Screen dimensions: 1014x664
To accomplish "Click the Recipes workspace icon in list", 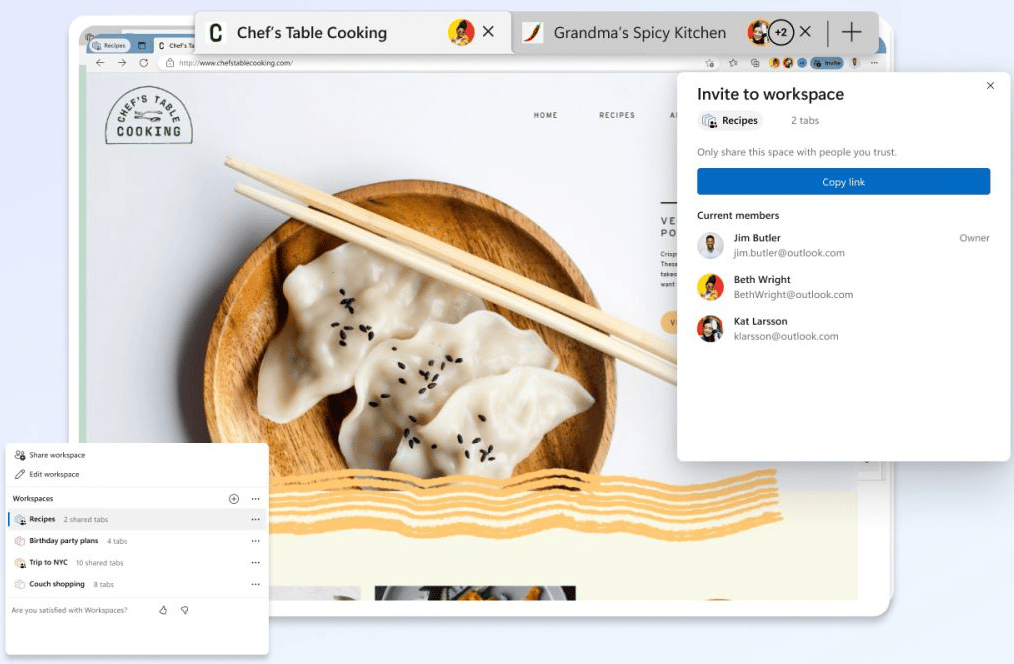I will (x=20, y=519).
